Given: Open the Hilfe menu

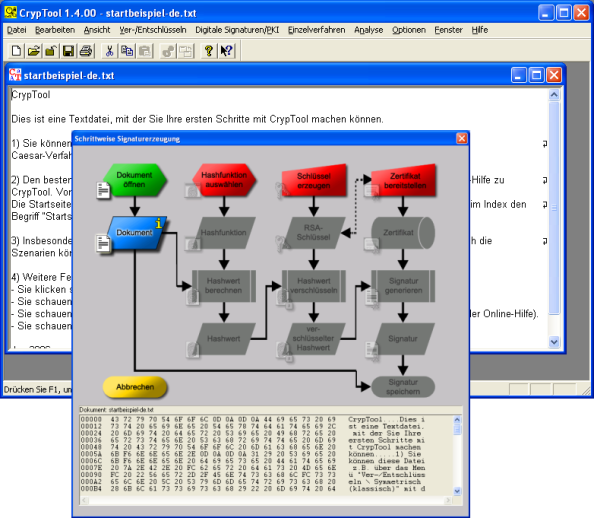Looking at the screenshot, I should point(480,30).
